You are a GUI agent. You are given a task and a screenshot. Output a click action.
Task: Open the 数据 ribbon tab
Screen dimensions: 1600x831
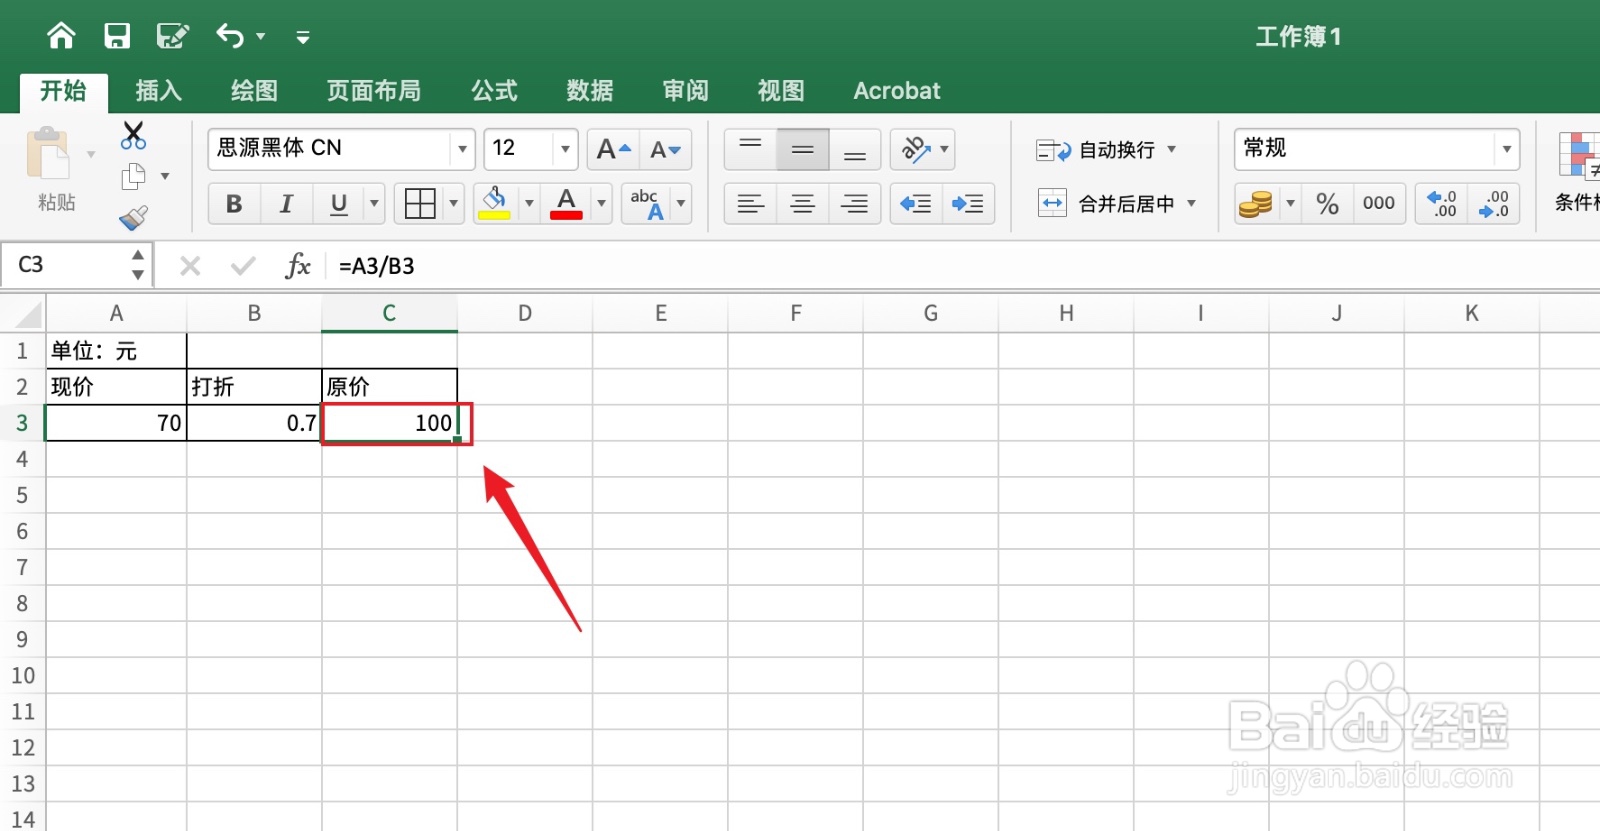pyautogui.click(x=590, y=91)
